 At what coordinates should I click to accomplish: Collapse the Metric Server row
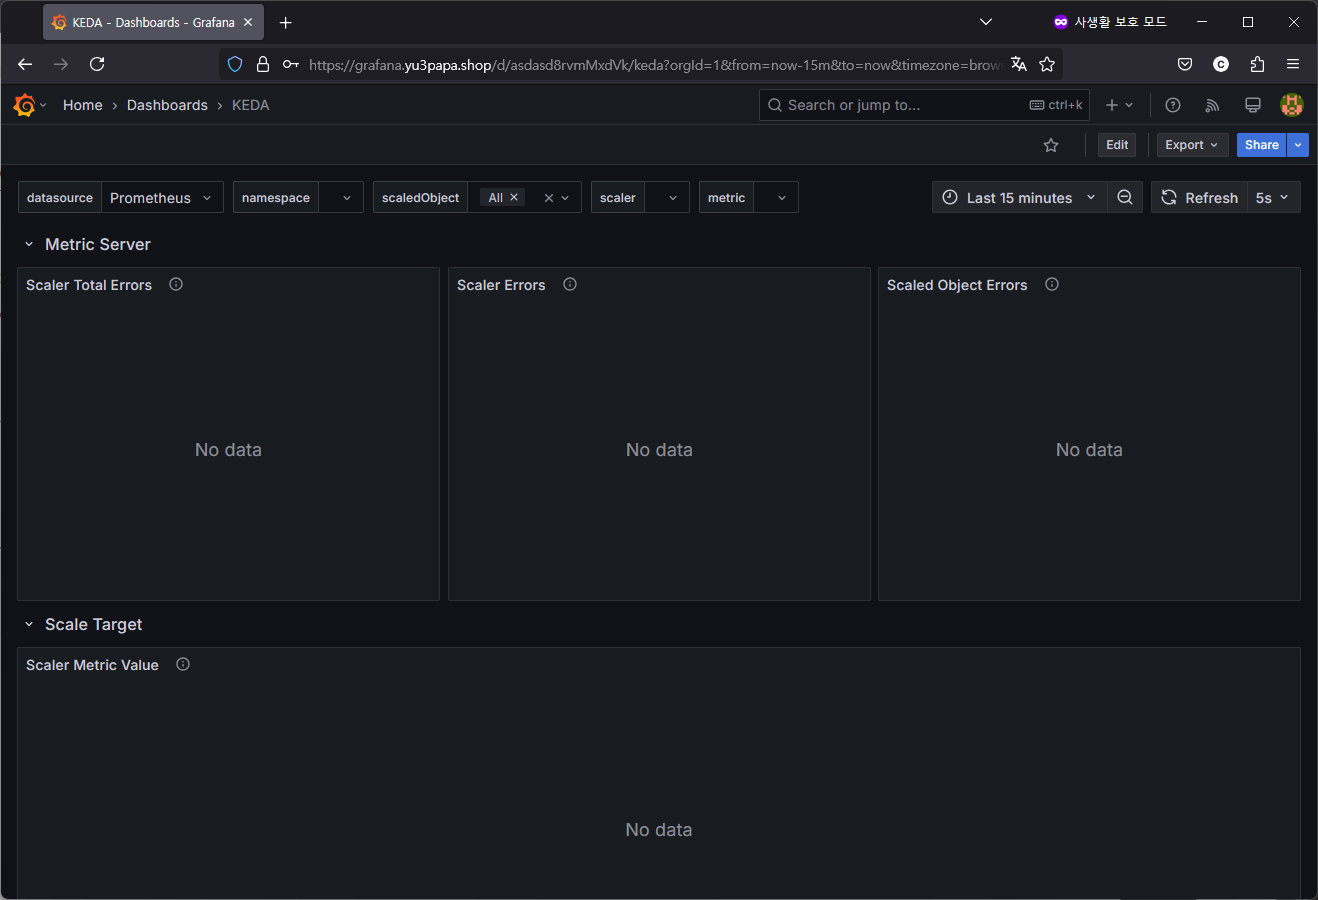coord(29,244)
